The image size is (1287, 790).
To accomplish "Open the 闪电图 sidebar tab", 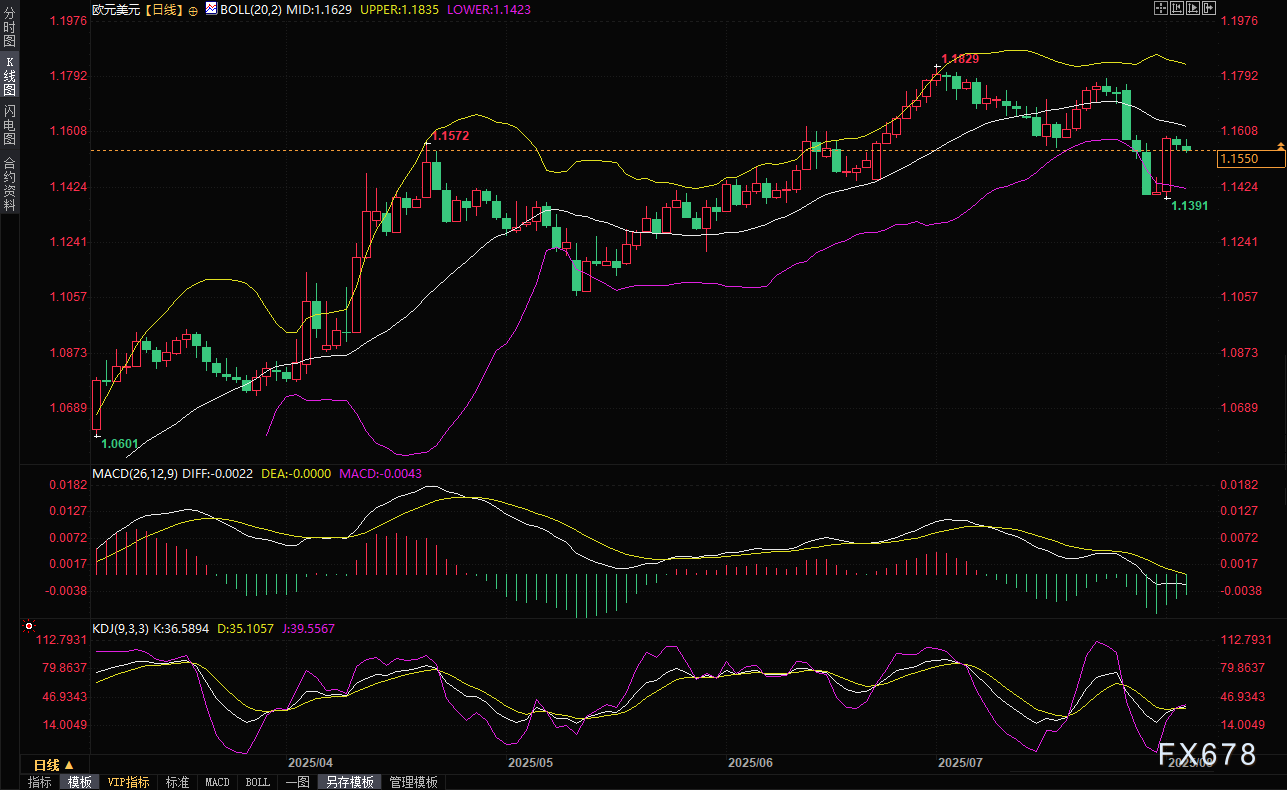I will tap(9, 125).
